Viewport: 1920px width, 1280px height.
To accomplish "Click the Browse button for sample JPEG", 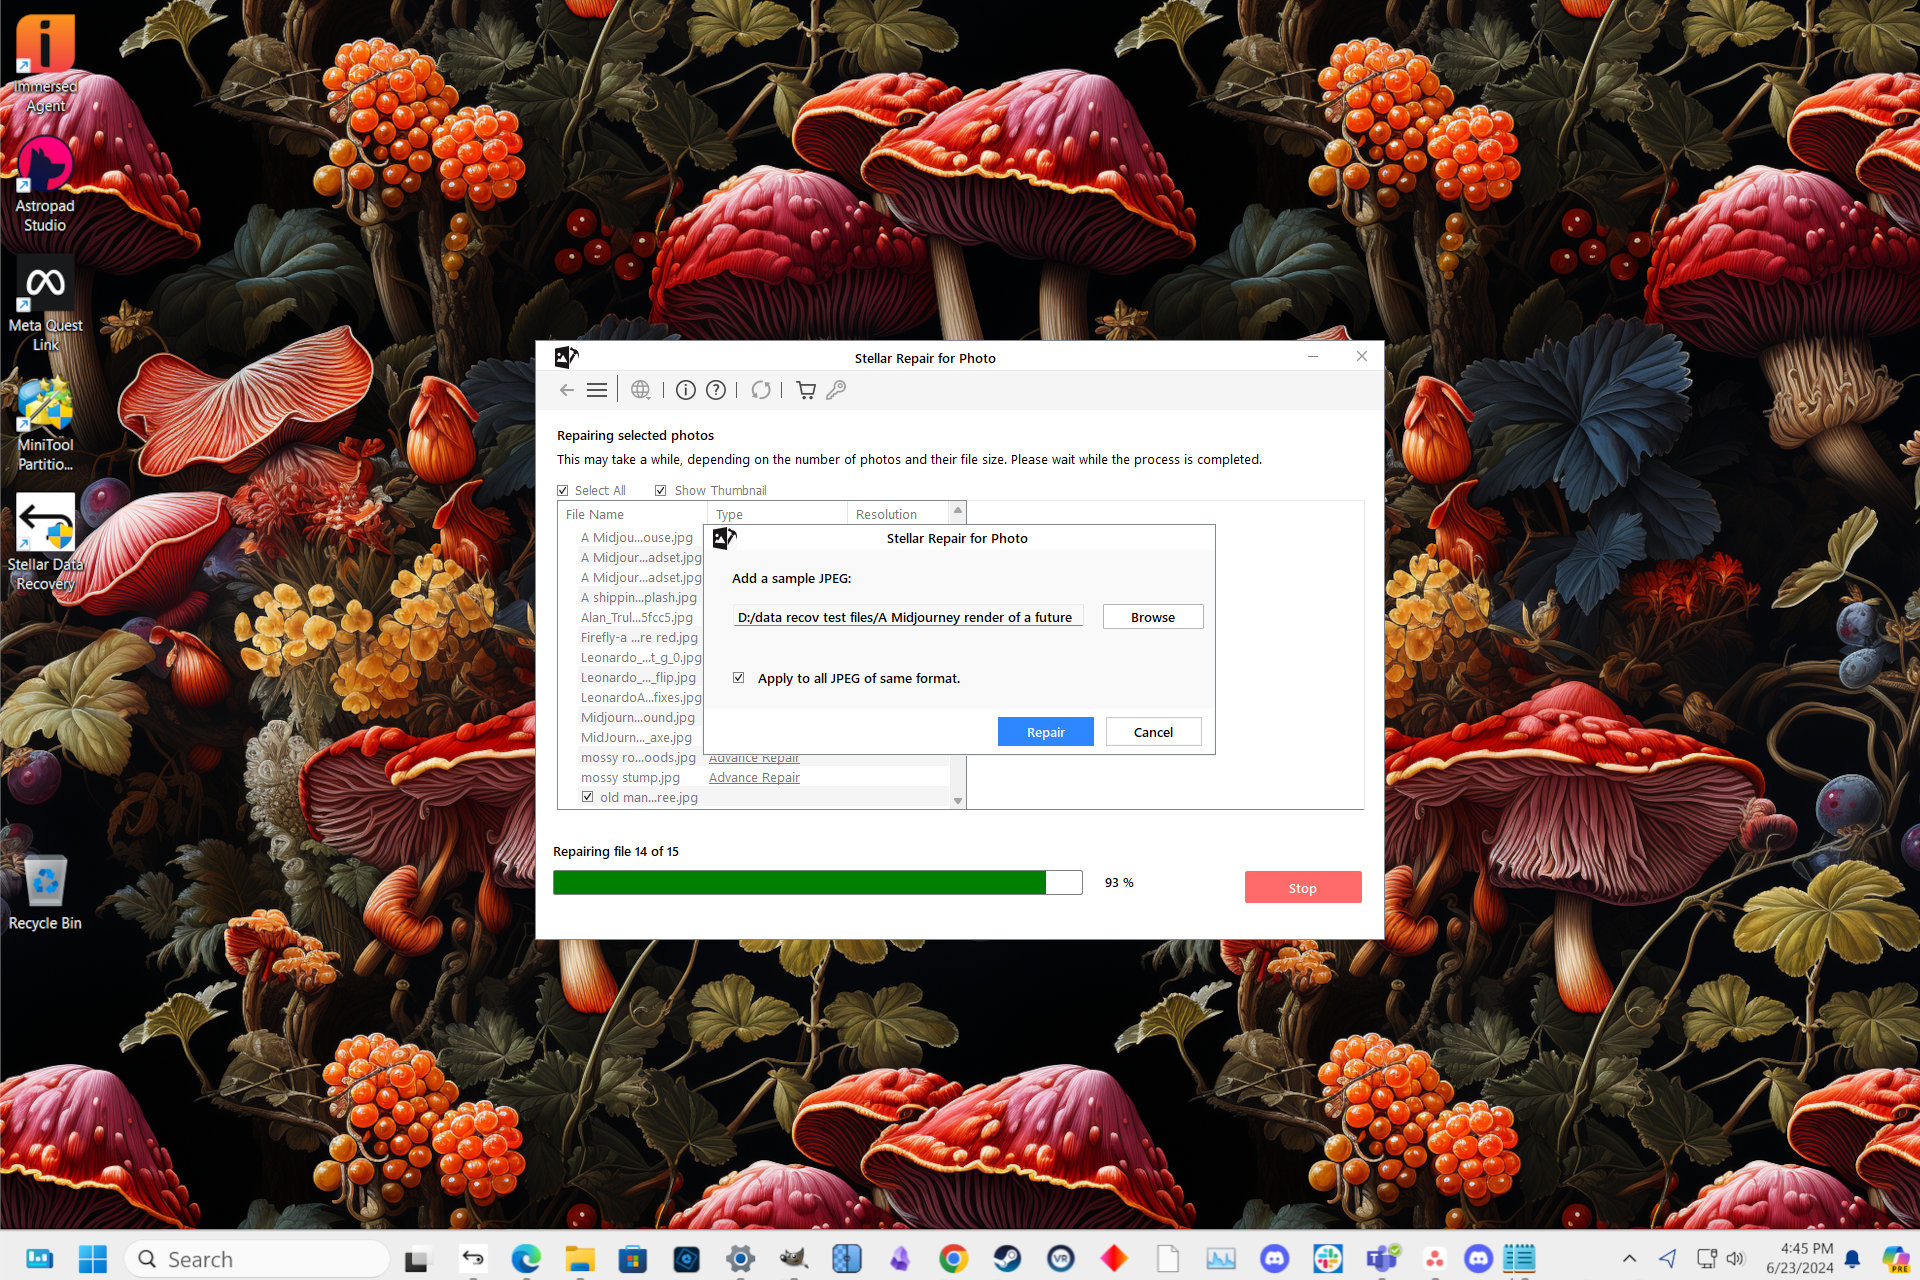I will tap(1151, 616).
